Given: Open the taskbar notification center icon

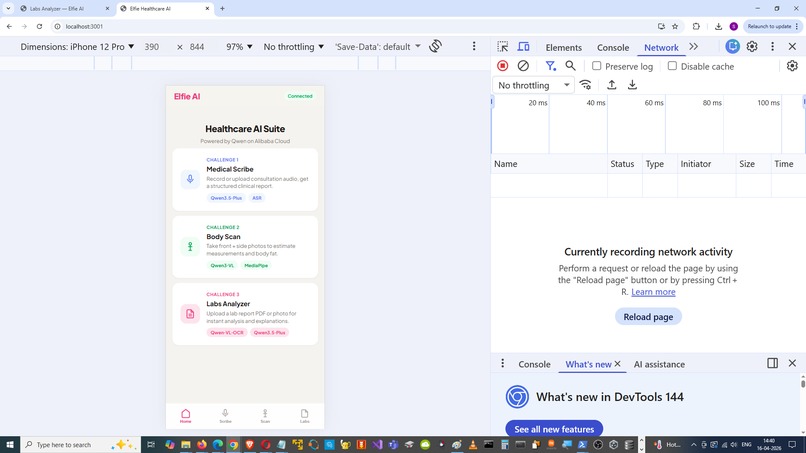Looking at the screenshot, I should coord(792,444).
